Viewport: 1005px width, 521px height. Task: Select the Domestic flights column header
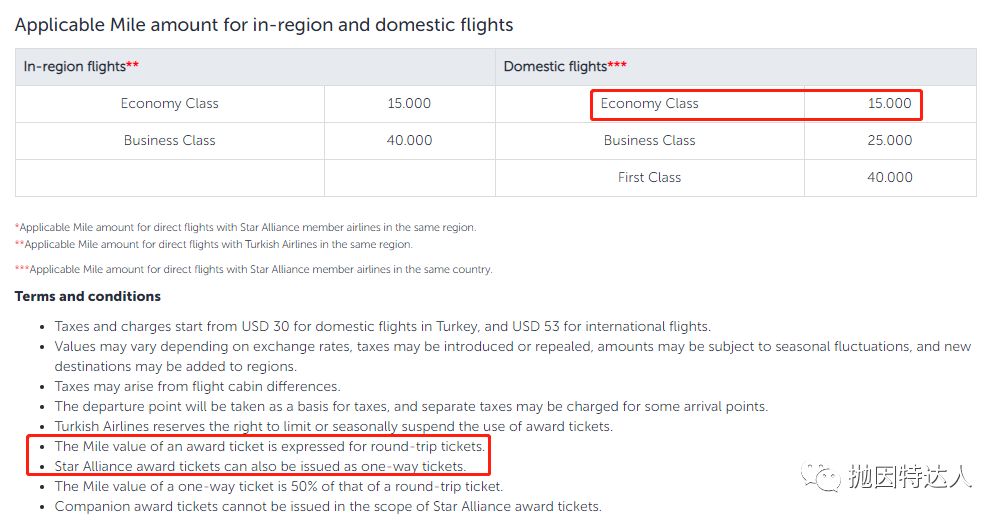click(565, 67)
